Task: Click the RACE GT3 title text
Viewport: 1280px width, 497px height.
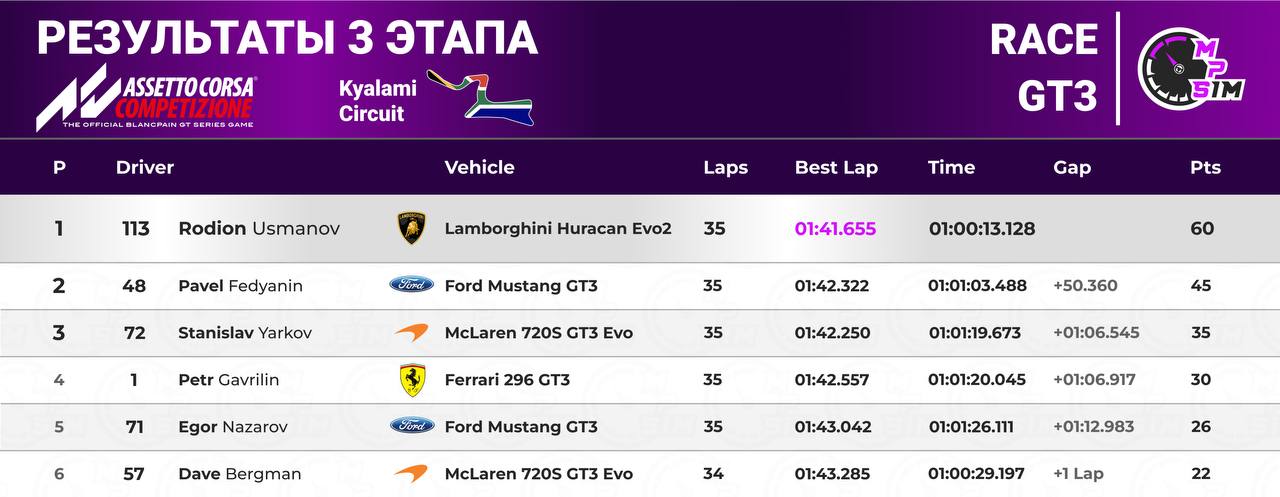Action: point(1044,68)
